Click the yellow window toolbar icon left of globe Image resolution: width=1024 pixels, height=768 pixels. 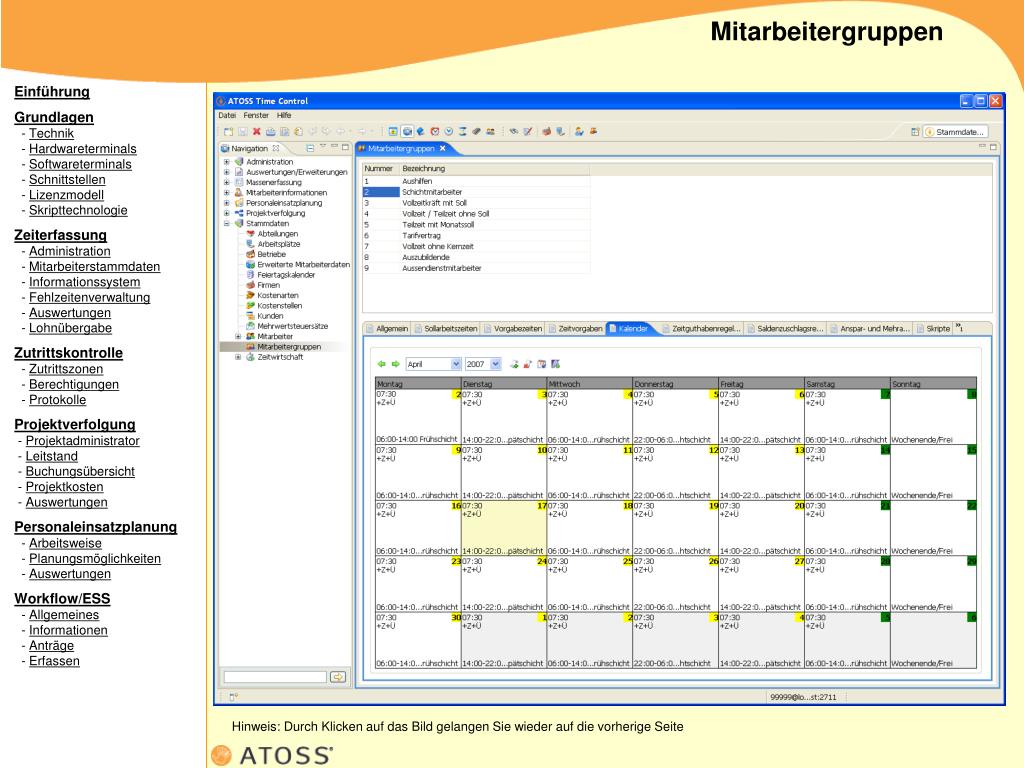click(393, 132)
